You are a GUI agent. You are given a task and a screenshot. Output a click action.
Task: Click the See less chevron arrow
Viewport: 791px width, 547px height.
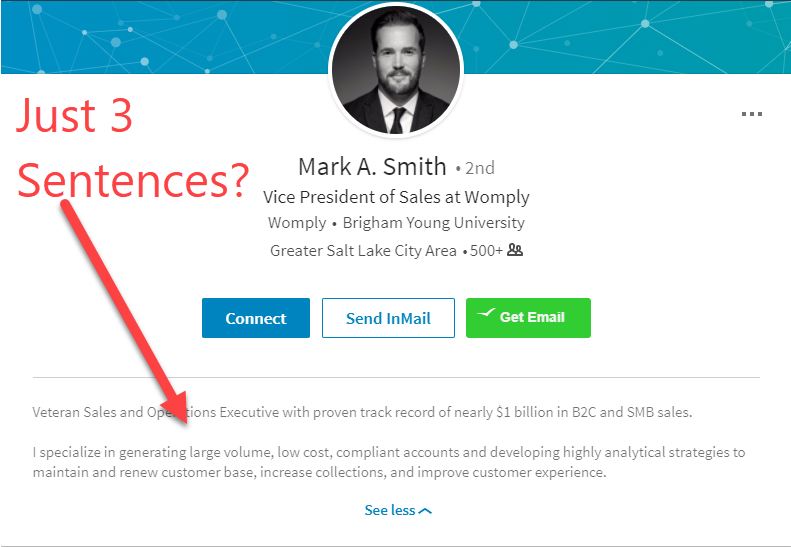click(425, 511)
